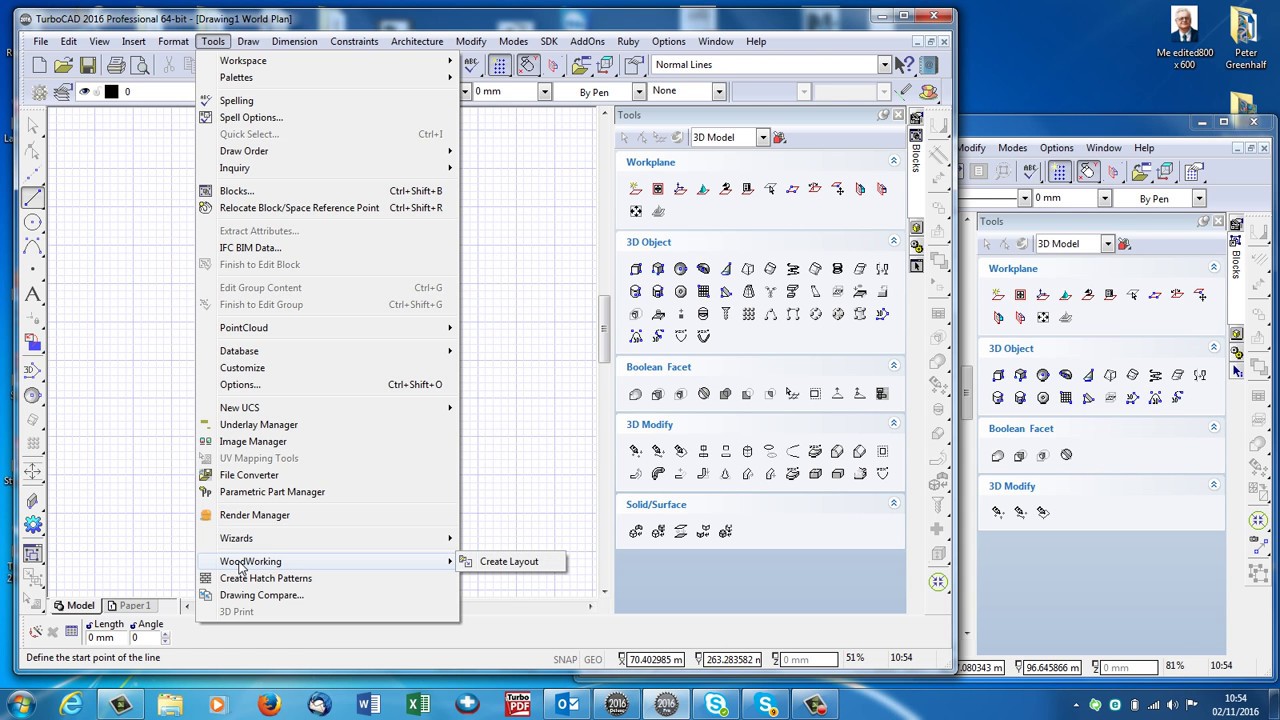
Task: Open Excel from taskbar
Action: 418,705
